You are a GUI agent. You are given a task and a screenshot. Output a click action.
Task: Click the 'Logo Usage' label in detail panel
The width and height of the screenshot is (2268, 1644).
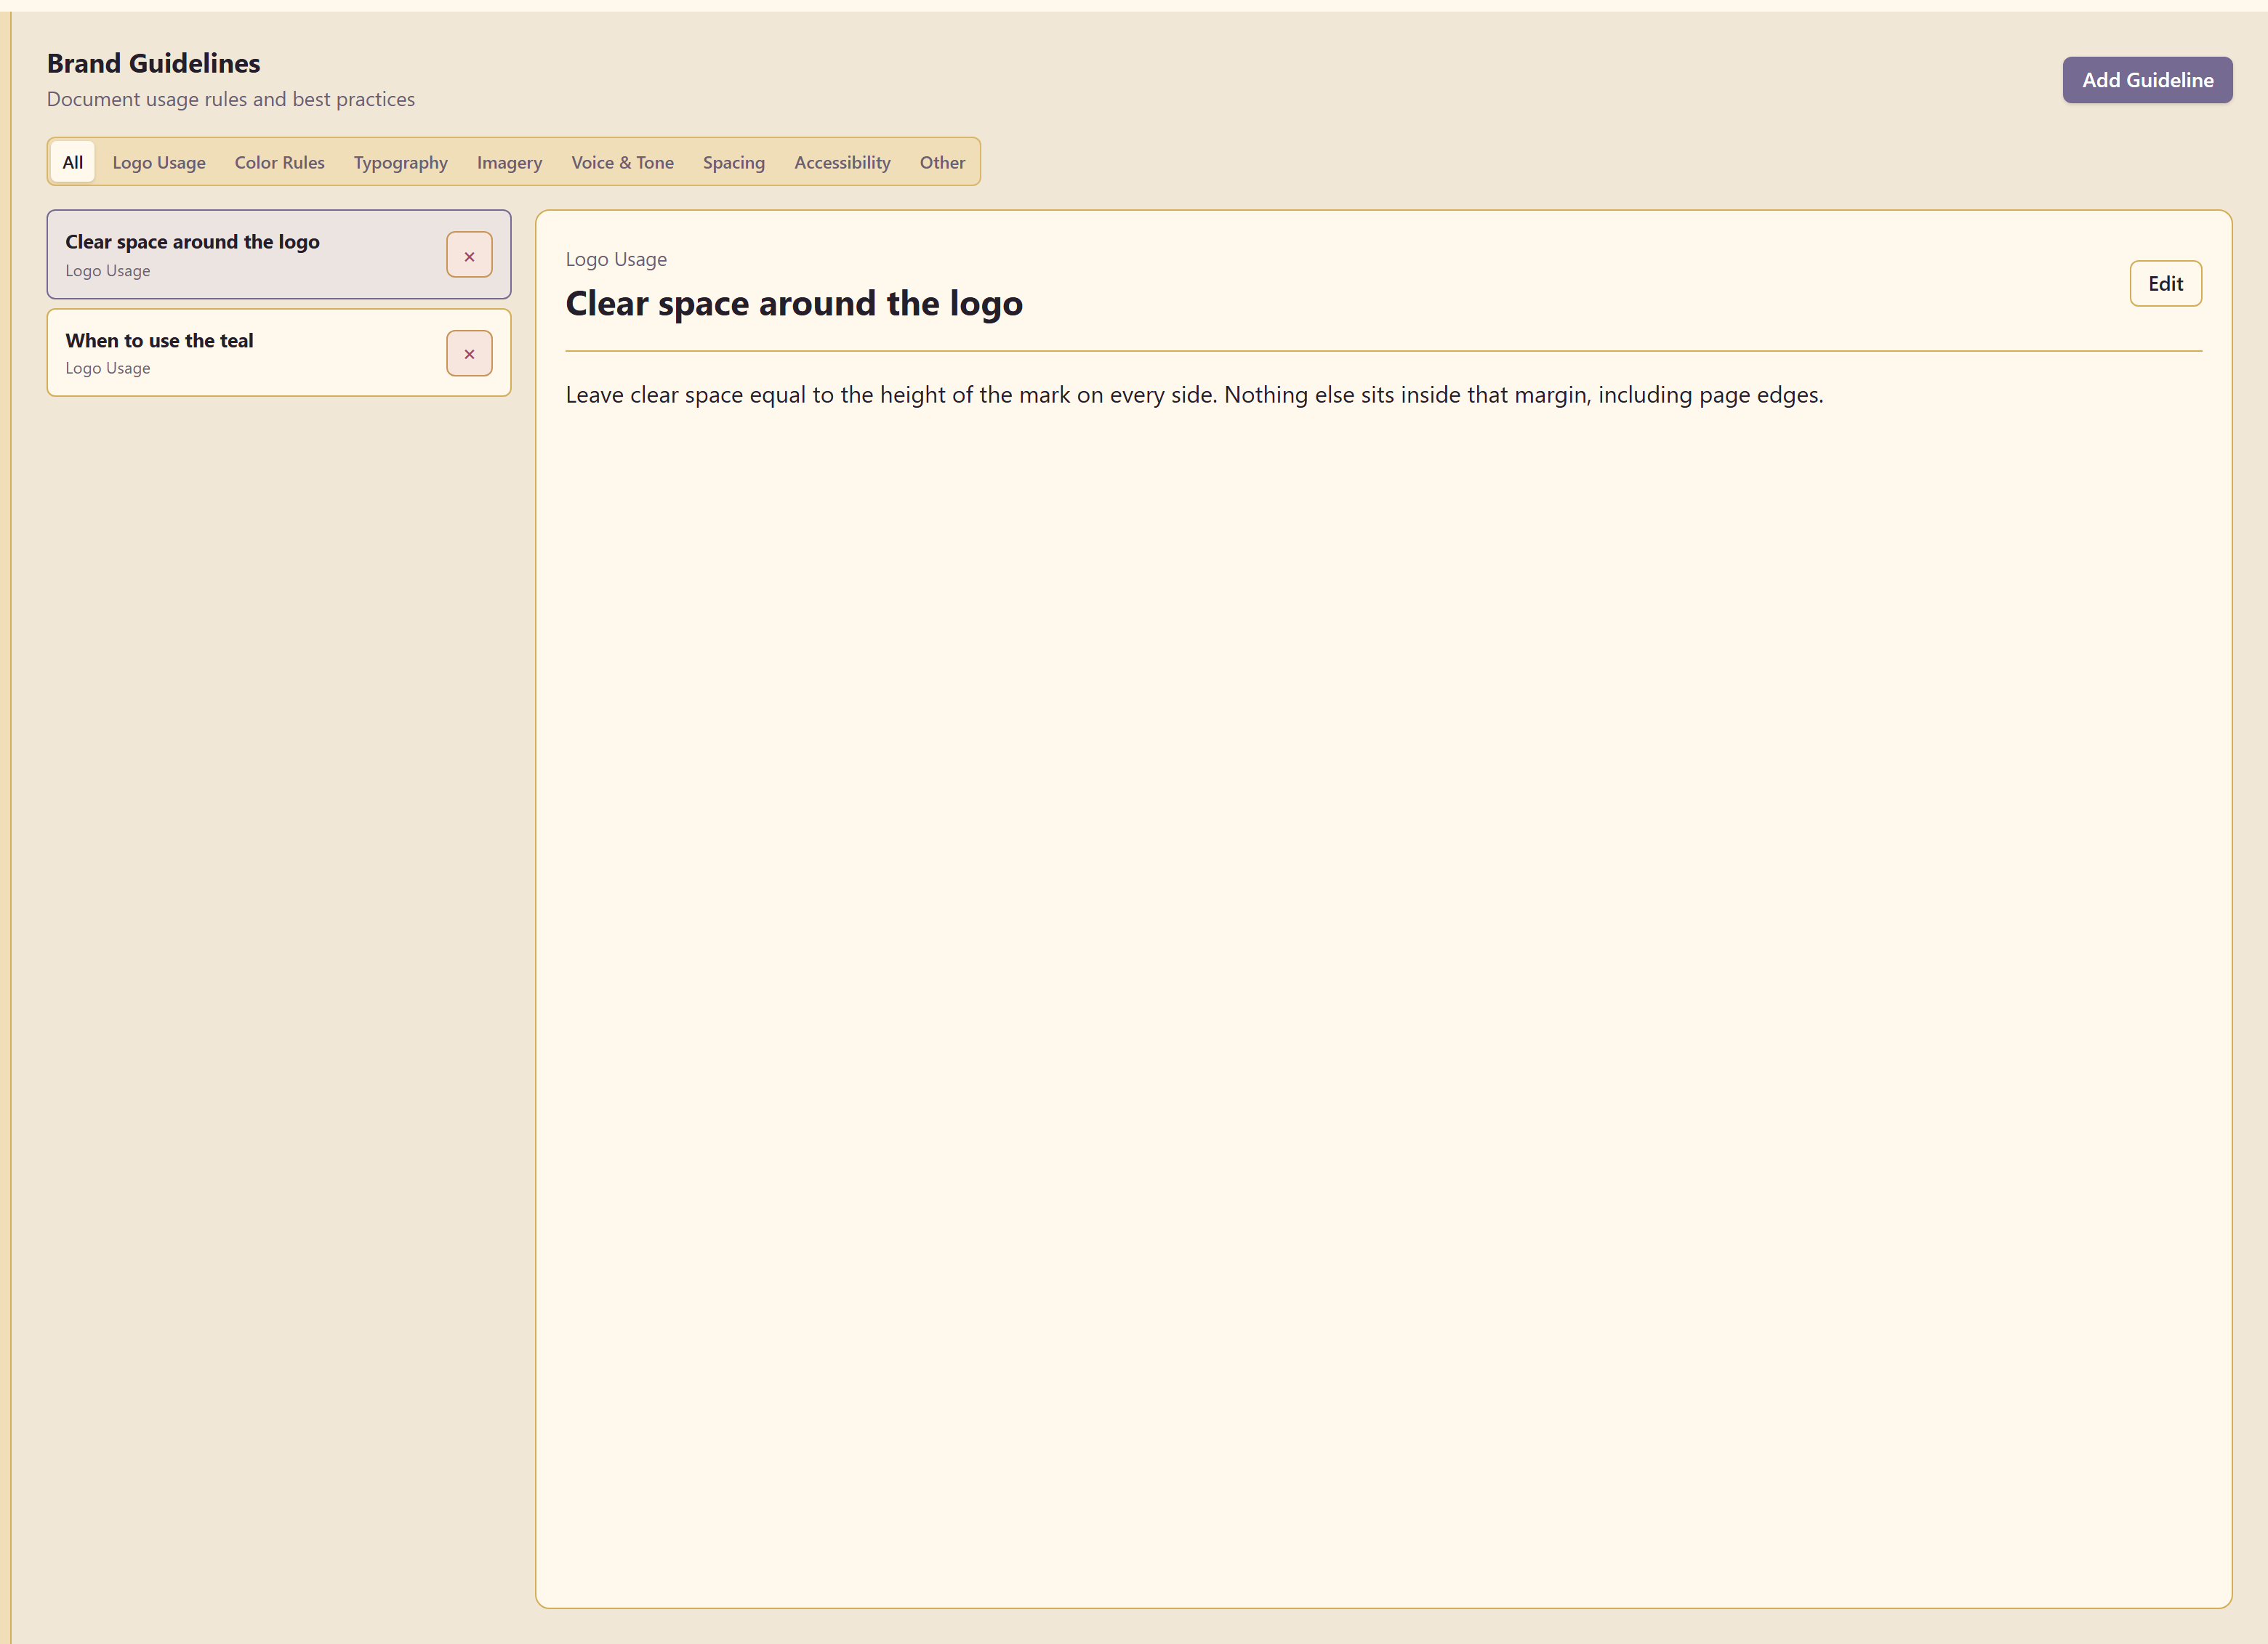coord(616,259)
